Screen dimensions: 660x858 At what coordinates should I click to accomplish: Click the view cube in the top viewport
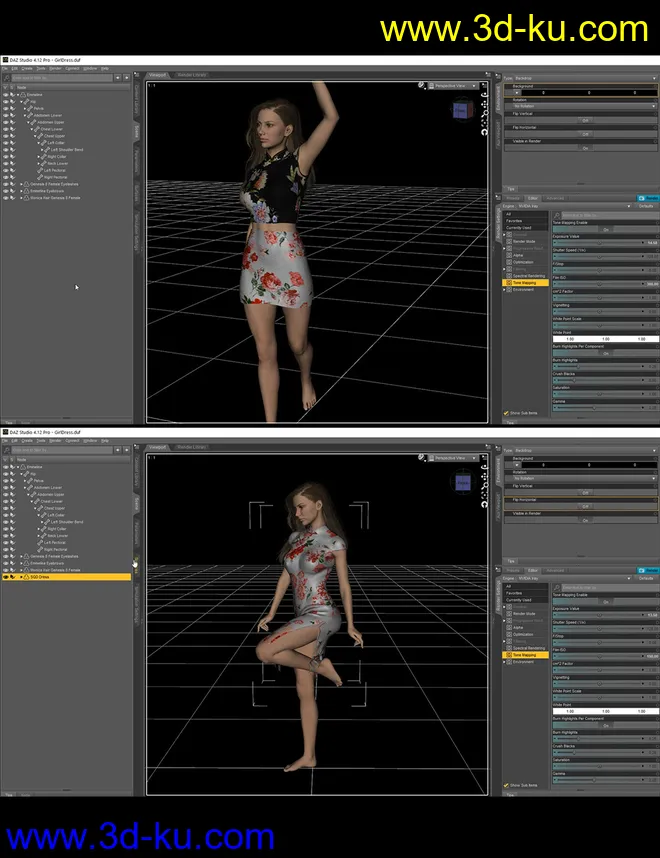[x=461, y=110]
